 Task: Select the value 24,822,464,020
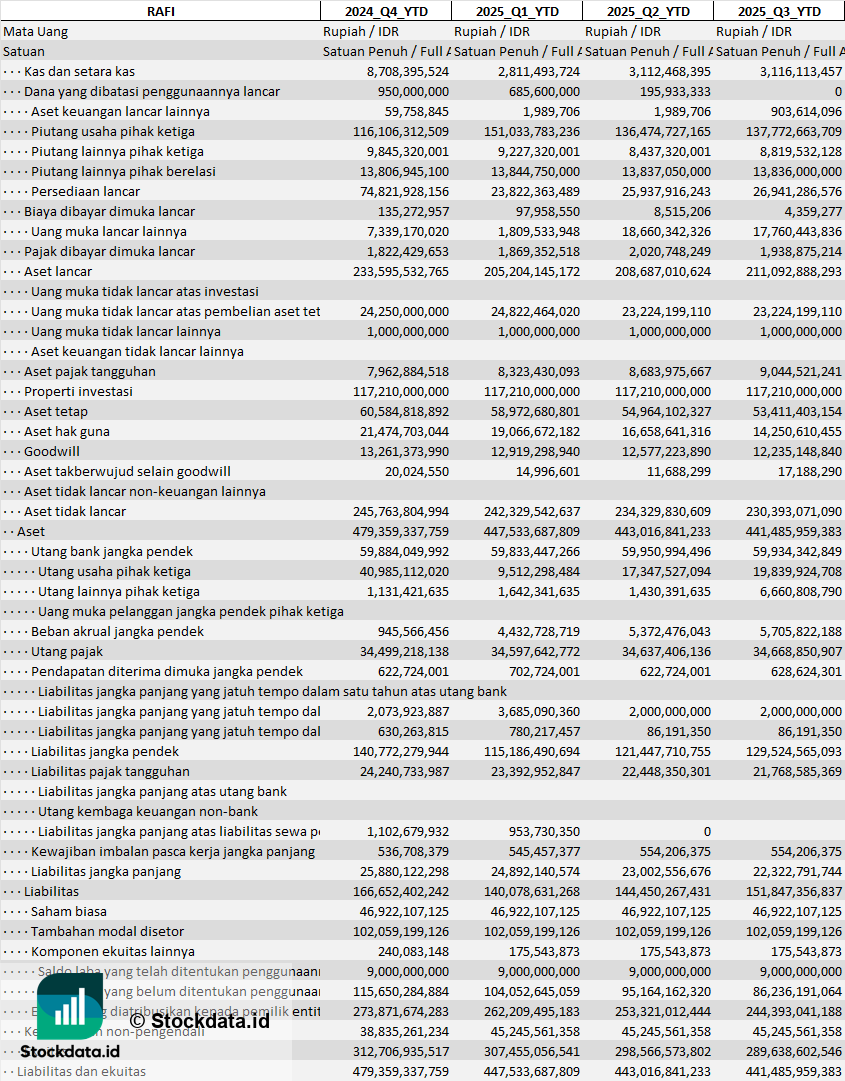click(536, 312)
